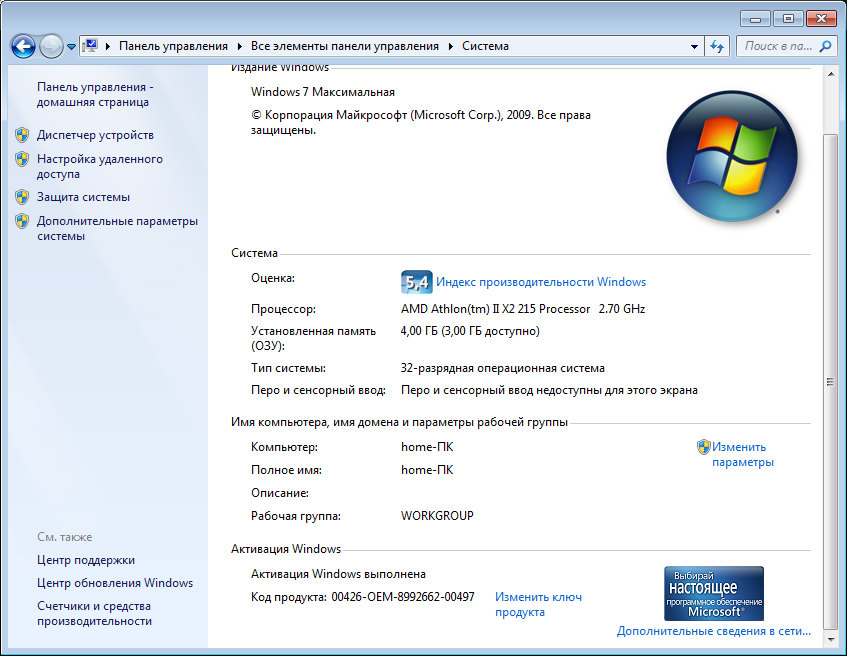Open Дополнительные сведения в сети link

pos(713,631)
